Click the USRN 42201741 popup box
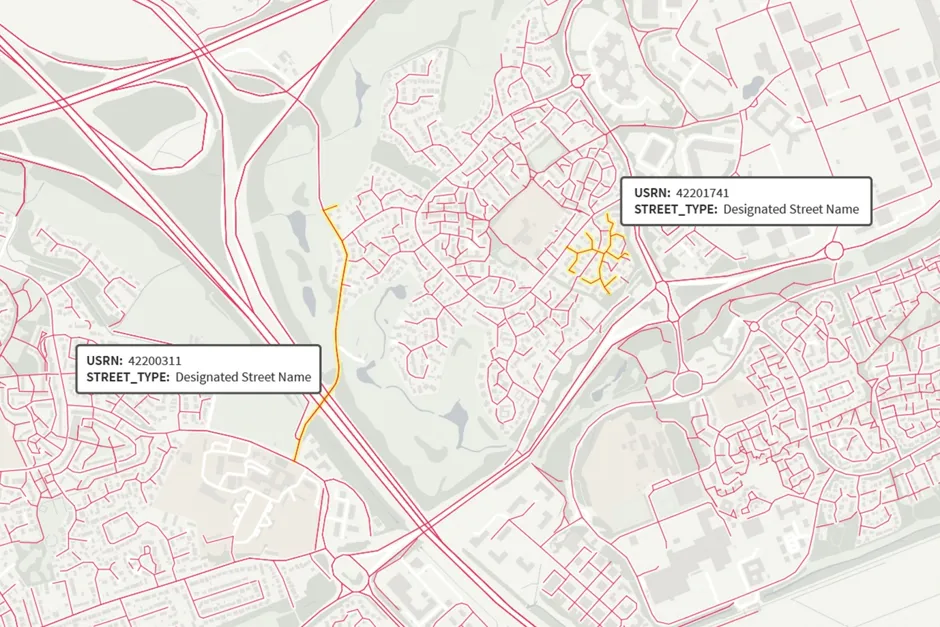This screenshot has width=940, height=627. point(746,201)
